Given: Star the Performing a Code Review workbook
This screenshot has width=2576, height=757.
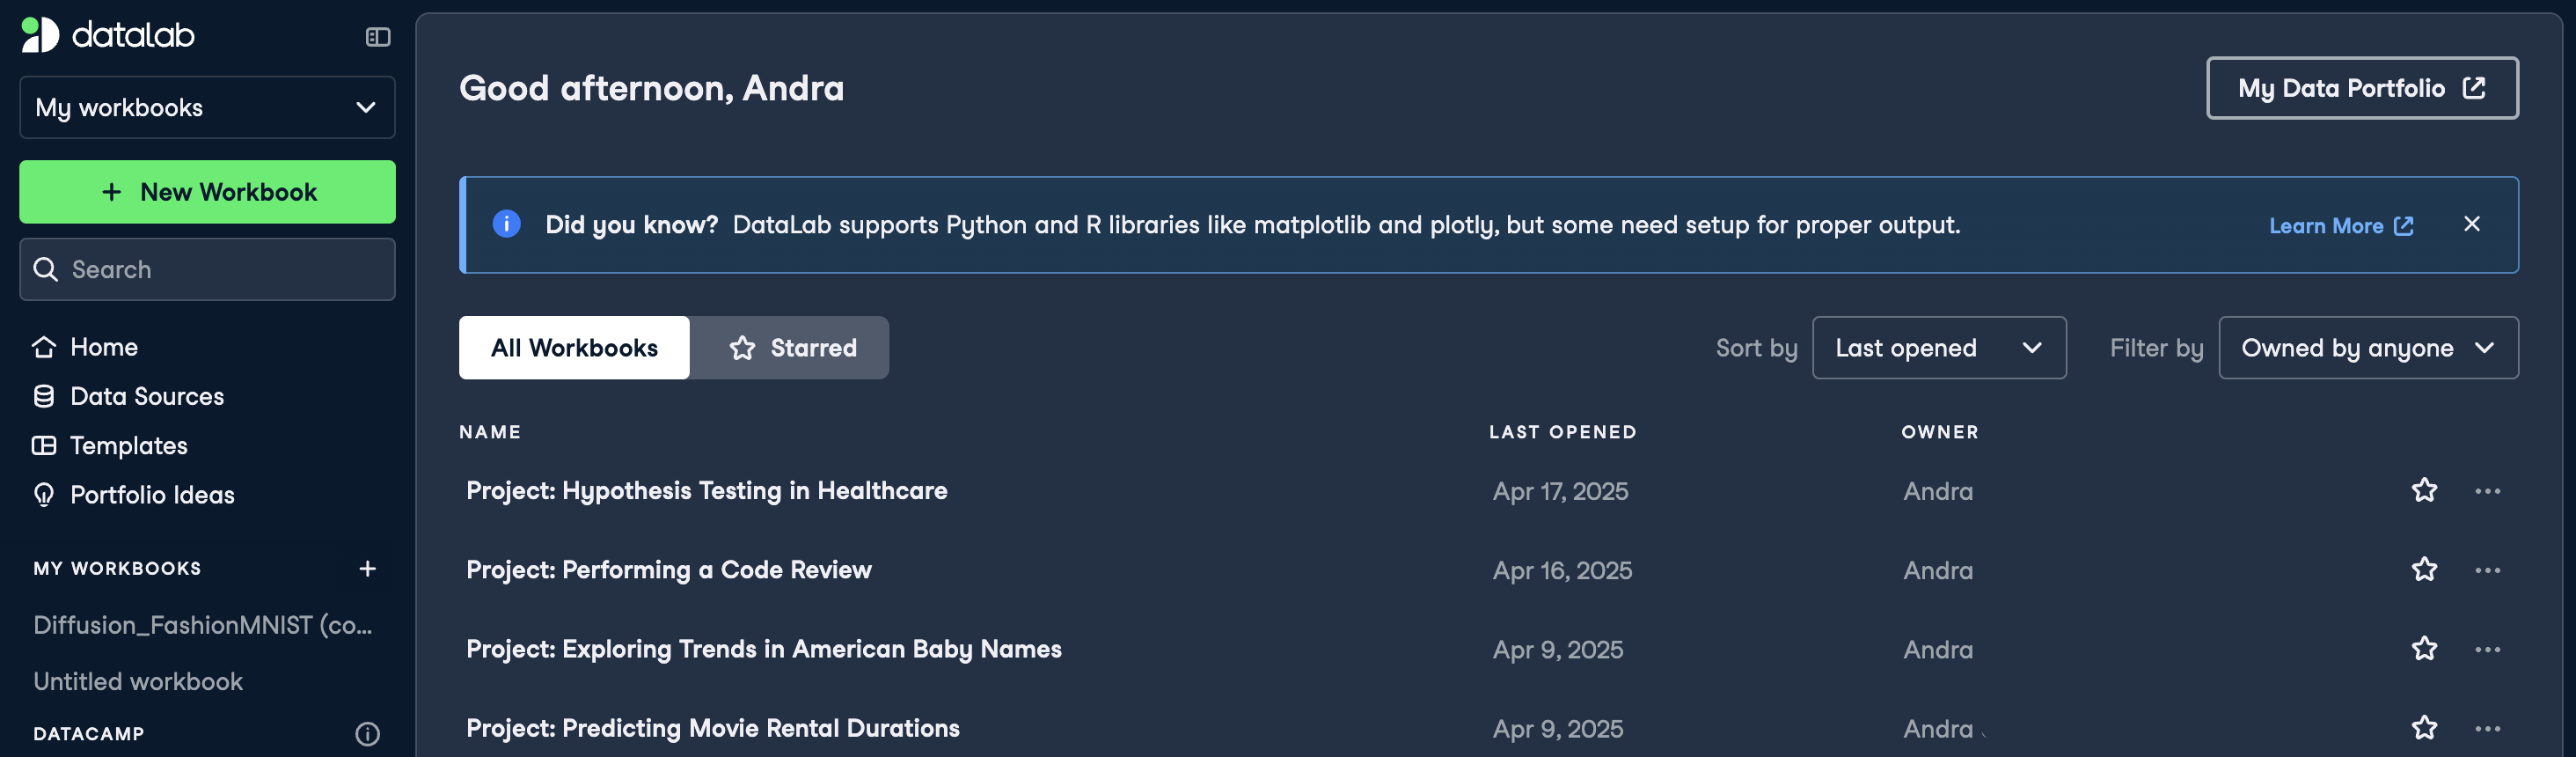Looking at the screenshot, I should point(2423,569).
